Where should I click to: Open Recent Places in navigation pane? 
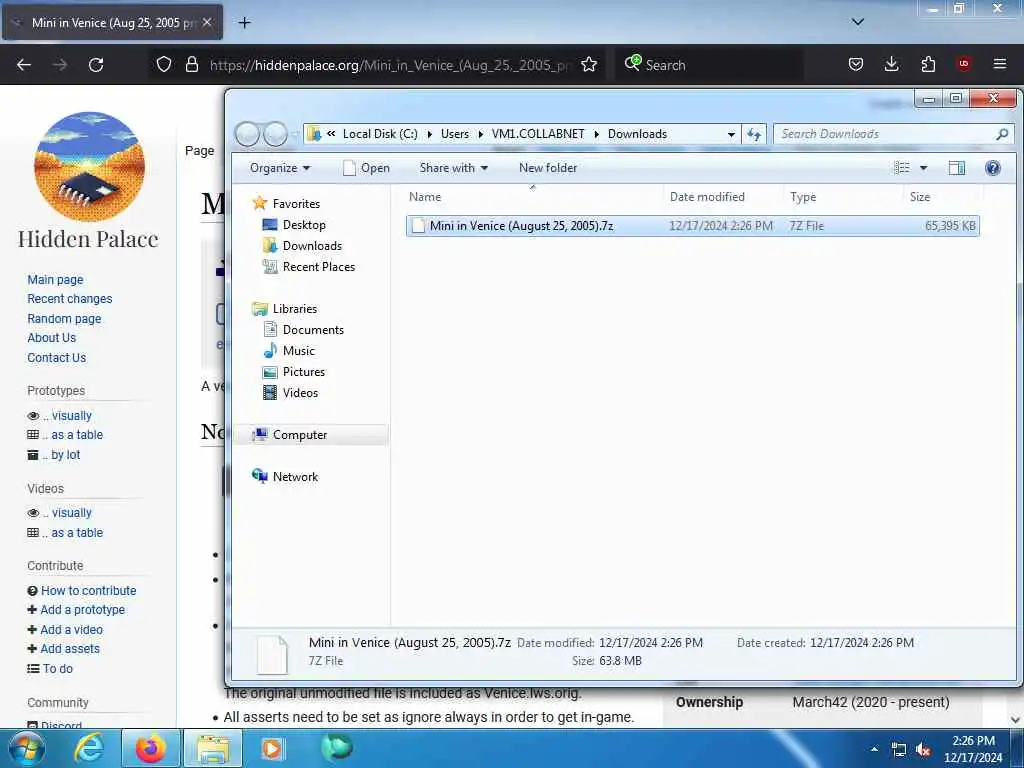coord(319,266)
